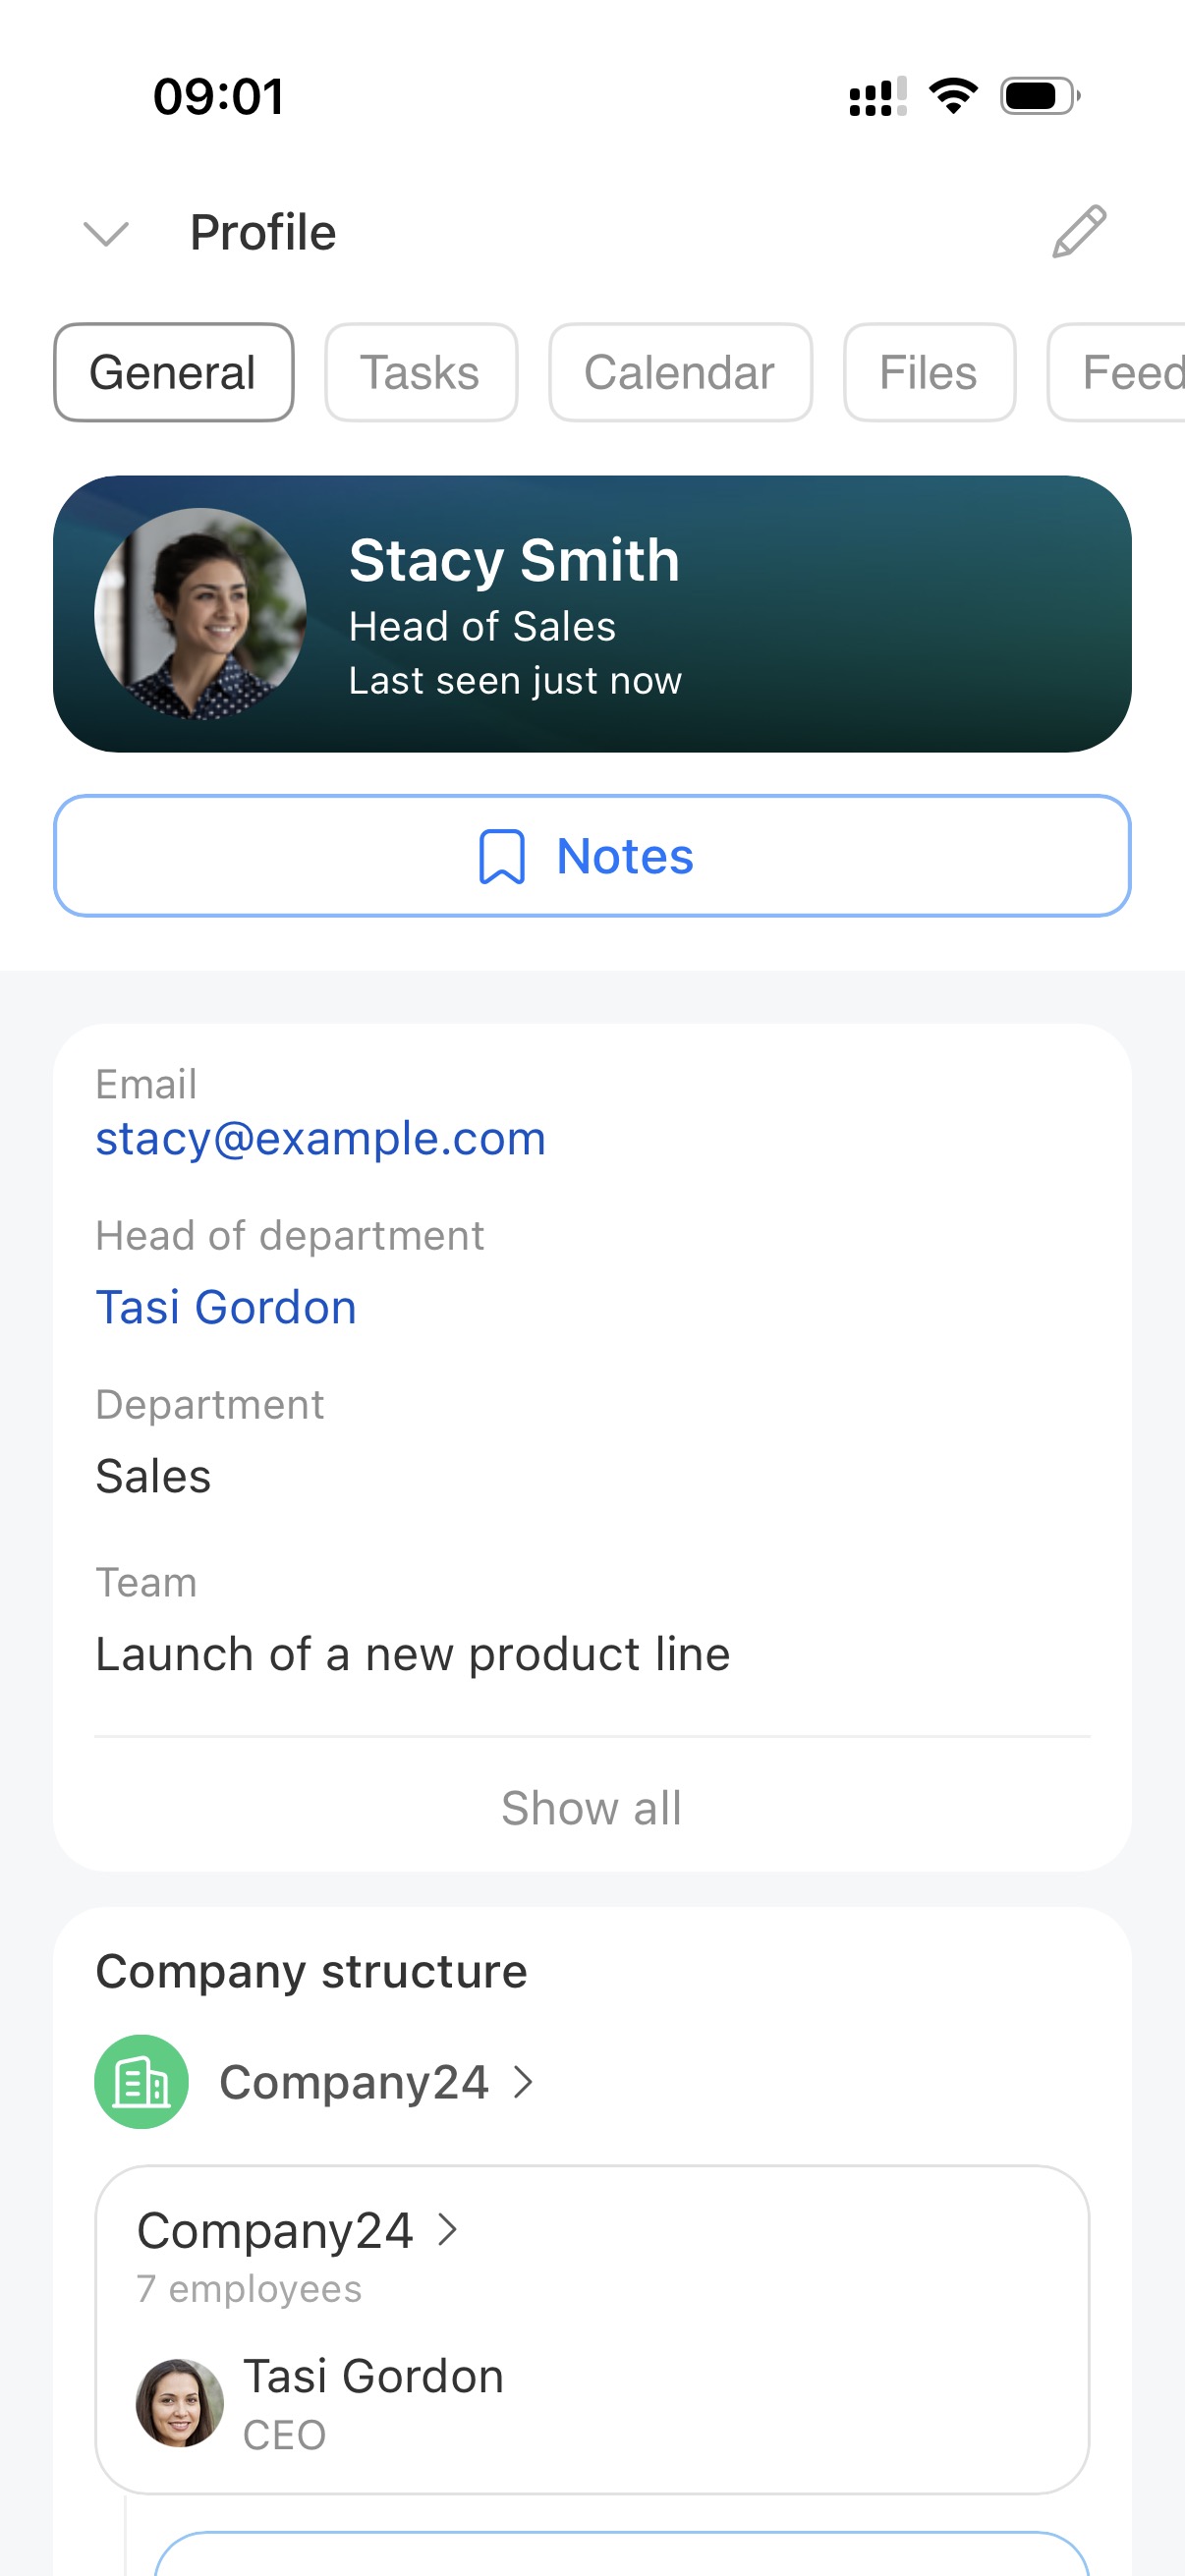The width and height of the screenshot is (1185, 2576).
Task: Expand Company24 chevron beside green icon
Action: pos(523,2083)
